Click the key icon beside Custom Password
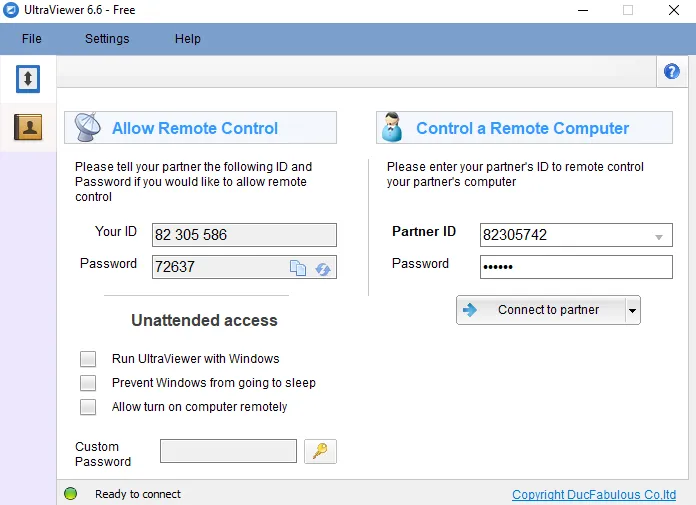696x505 pixels. (x=320, y=451)
